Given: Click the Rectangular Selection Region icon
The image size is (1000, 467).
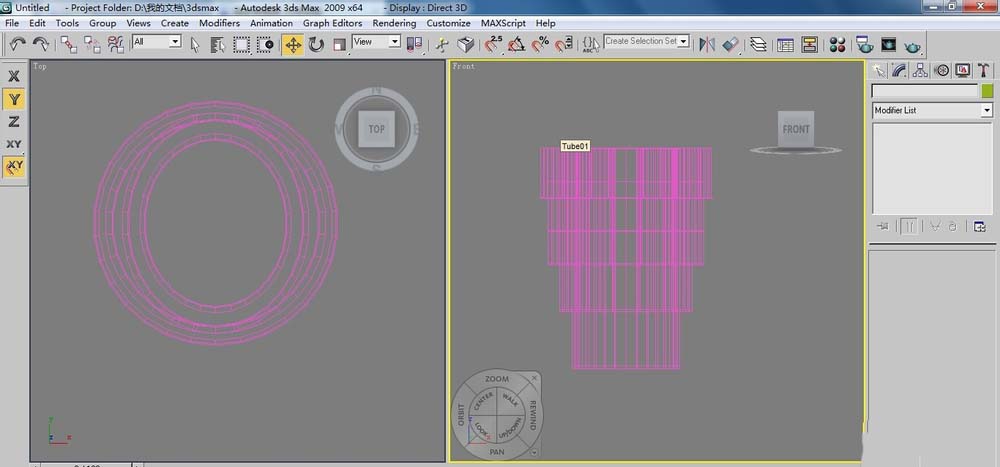Looking at the screenshot, I should pos(241,45).
